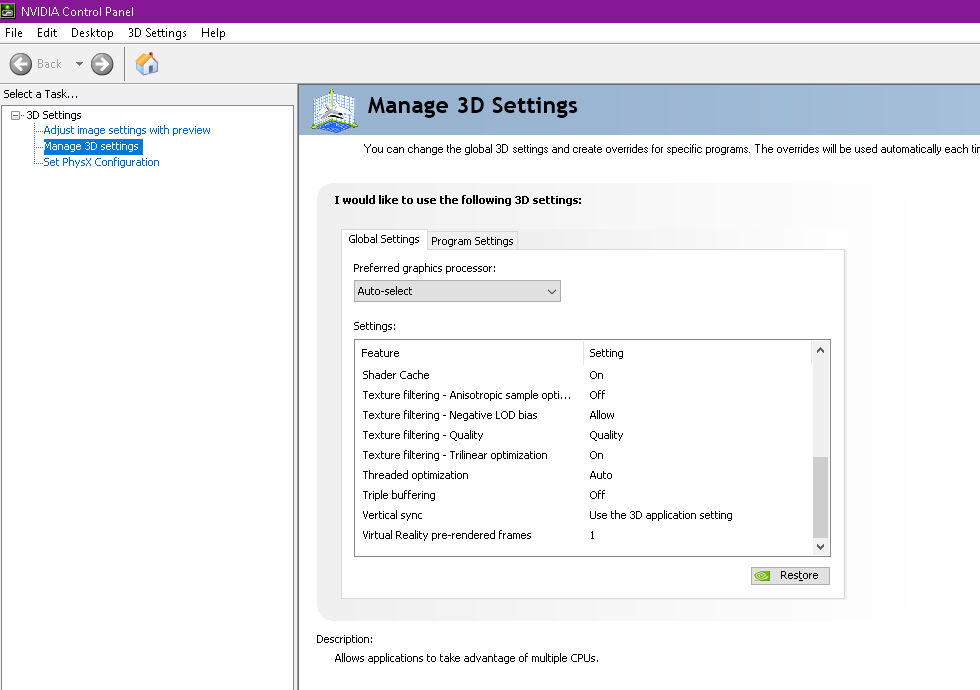This screenshot has width=980, height=690.
Task: Click the 'Auto' value for Threaded optimization
Action: [x=601, y=475]
